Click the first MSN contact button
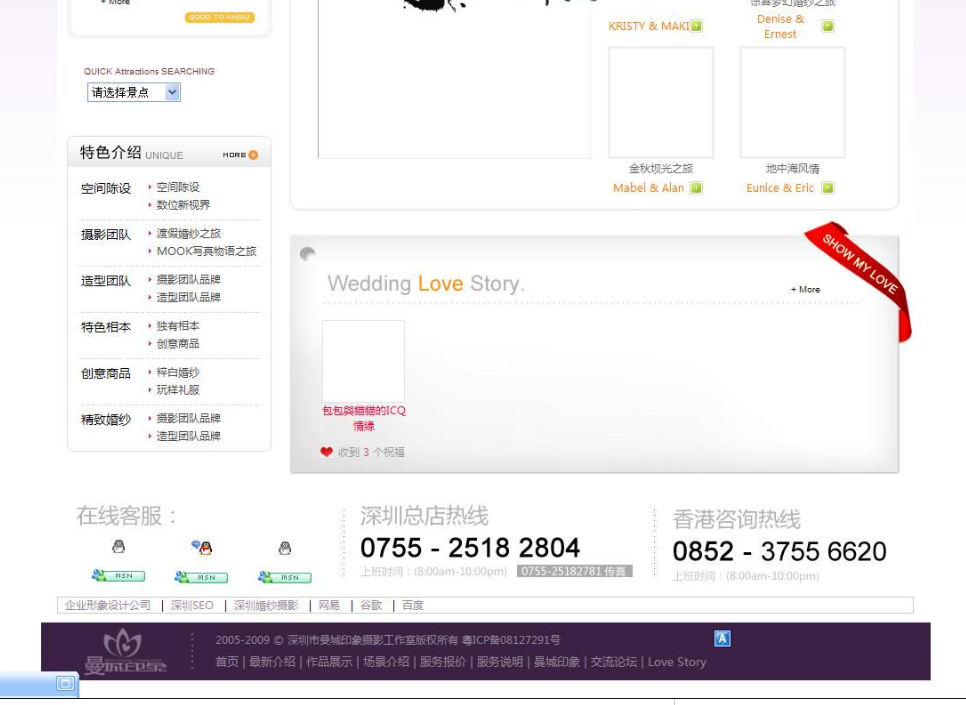Screen dimensions: 966x705 click(118, 576)
